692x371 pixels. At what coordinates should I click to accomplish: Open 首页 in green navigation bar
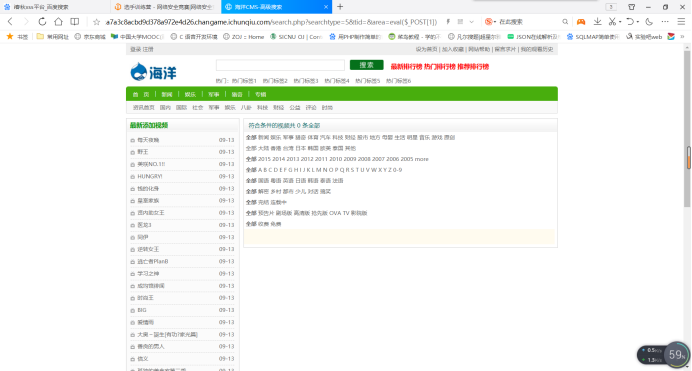(x=141, y=94)
